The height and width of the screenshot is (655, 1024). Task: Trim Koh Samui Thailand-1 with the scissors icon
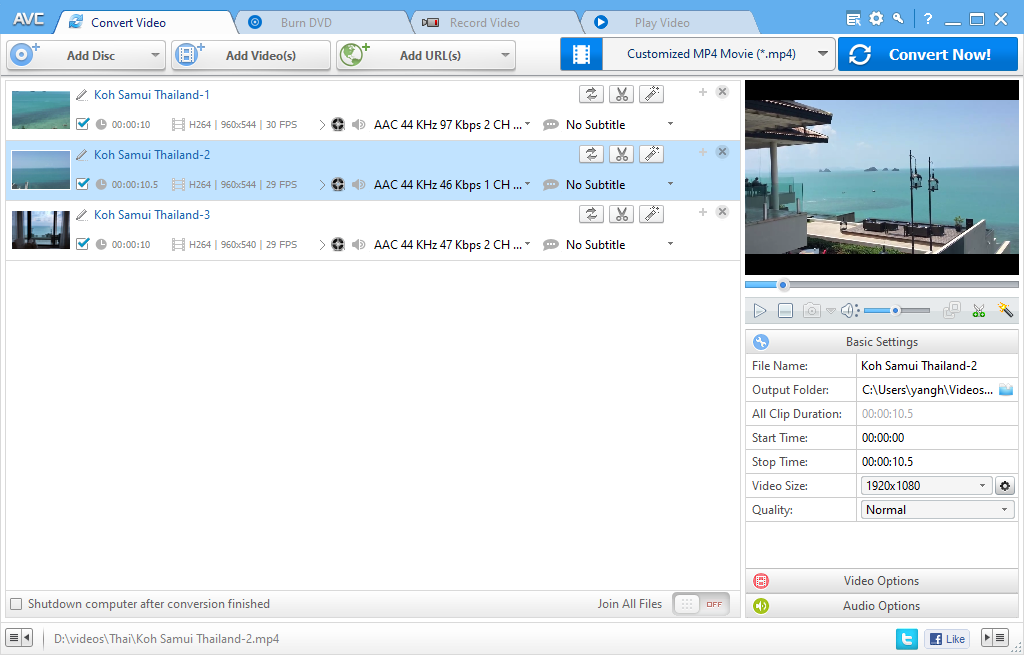pyautogui.click(x=621, y=93)
